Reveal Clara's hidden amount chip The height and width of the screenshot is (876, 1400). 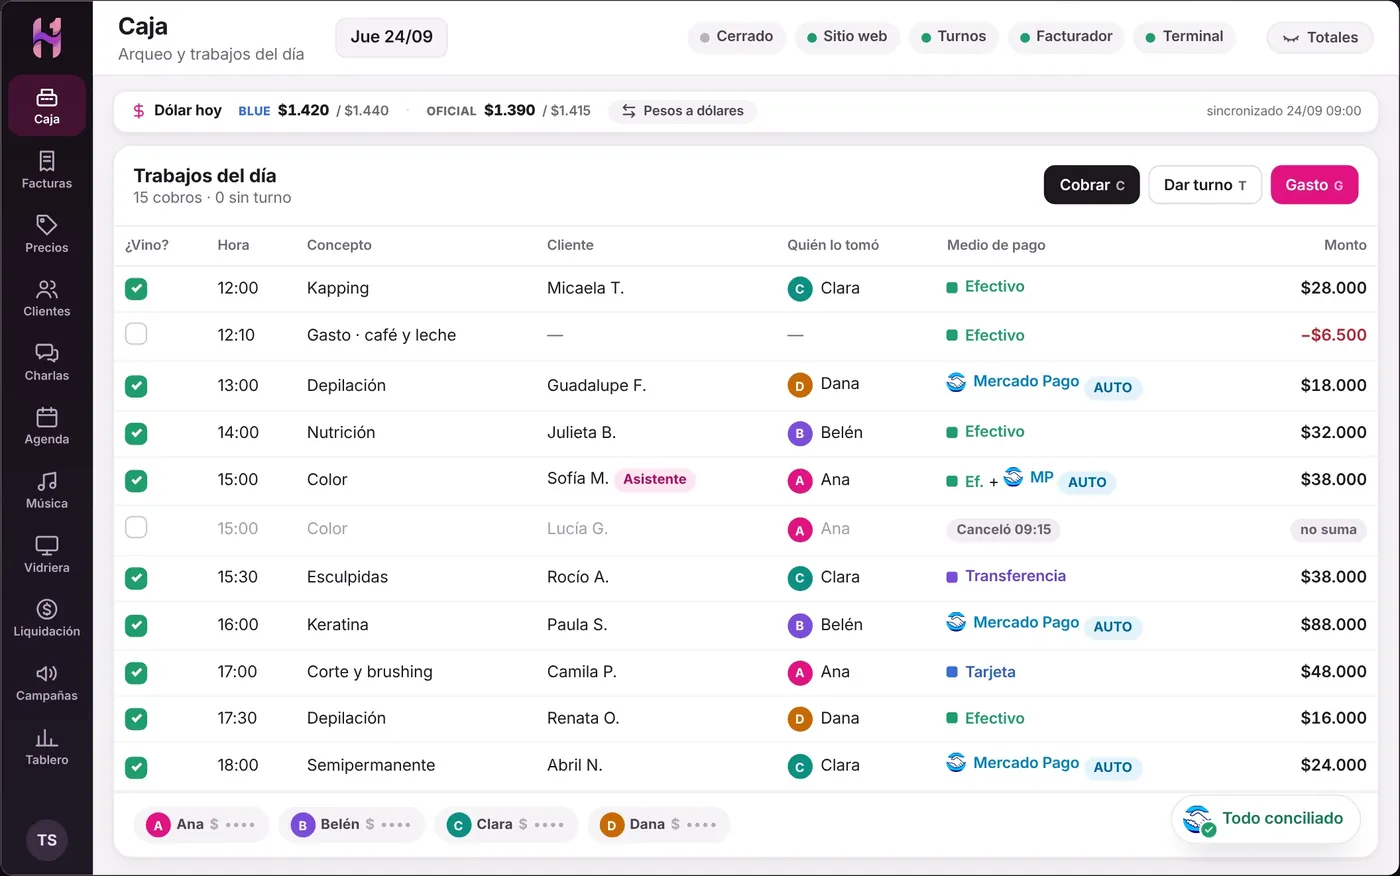tap(506, 825)
